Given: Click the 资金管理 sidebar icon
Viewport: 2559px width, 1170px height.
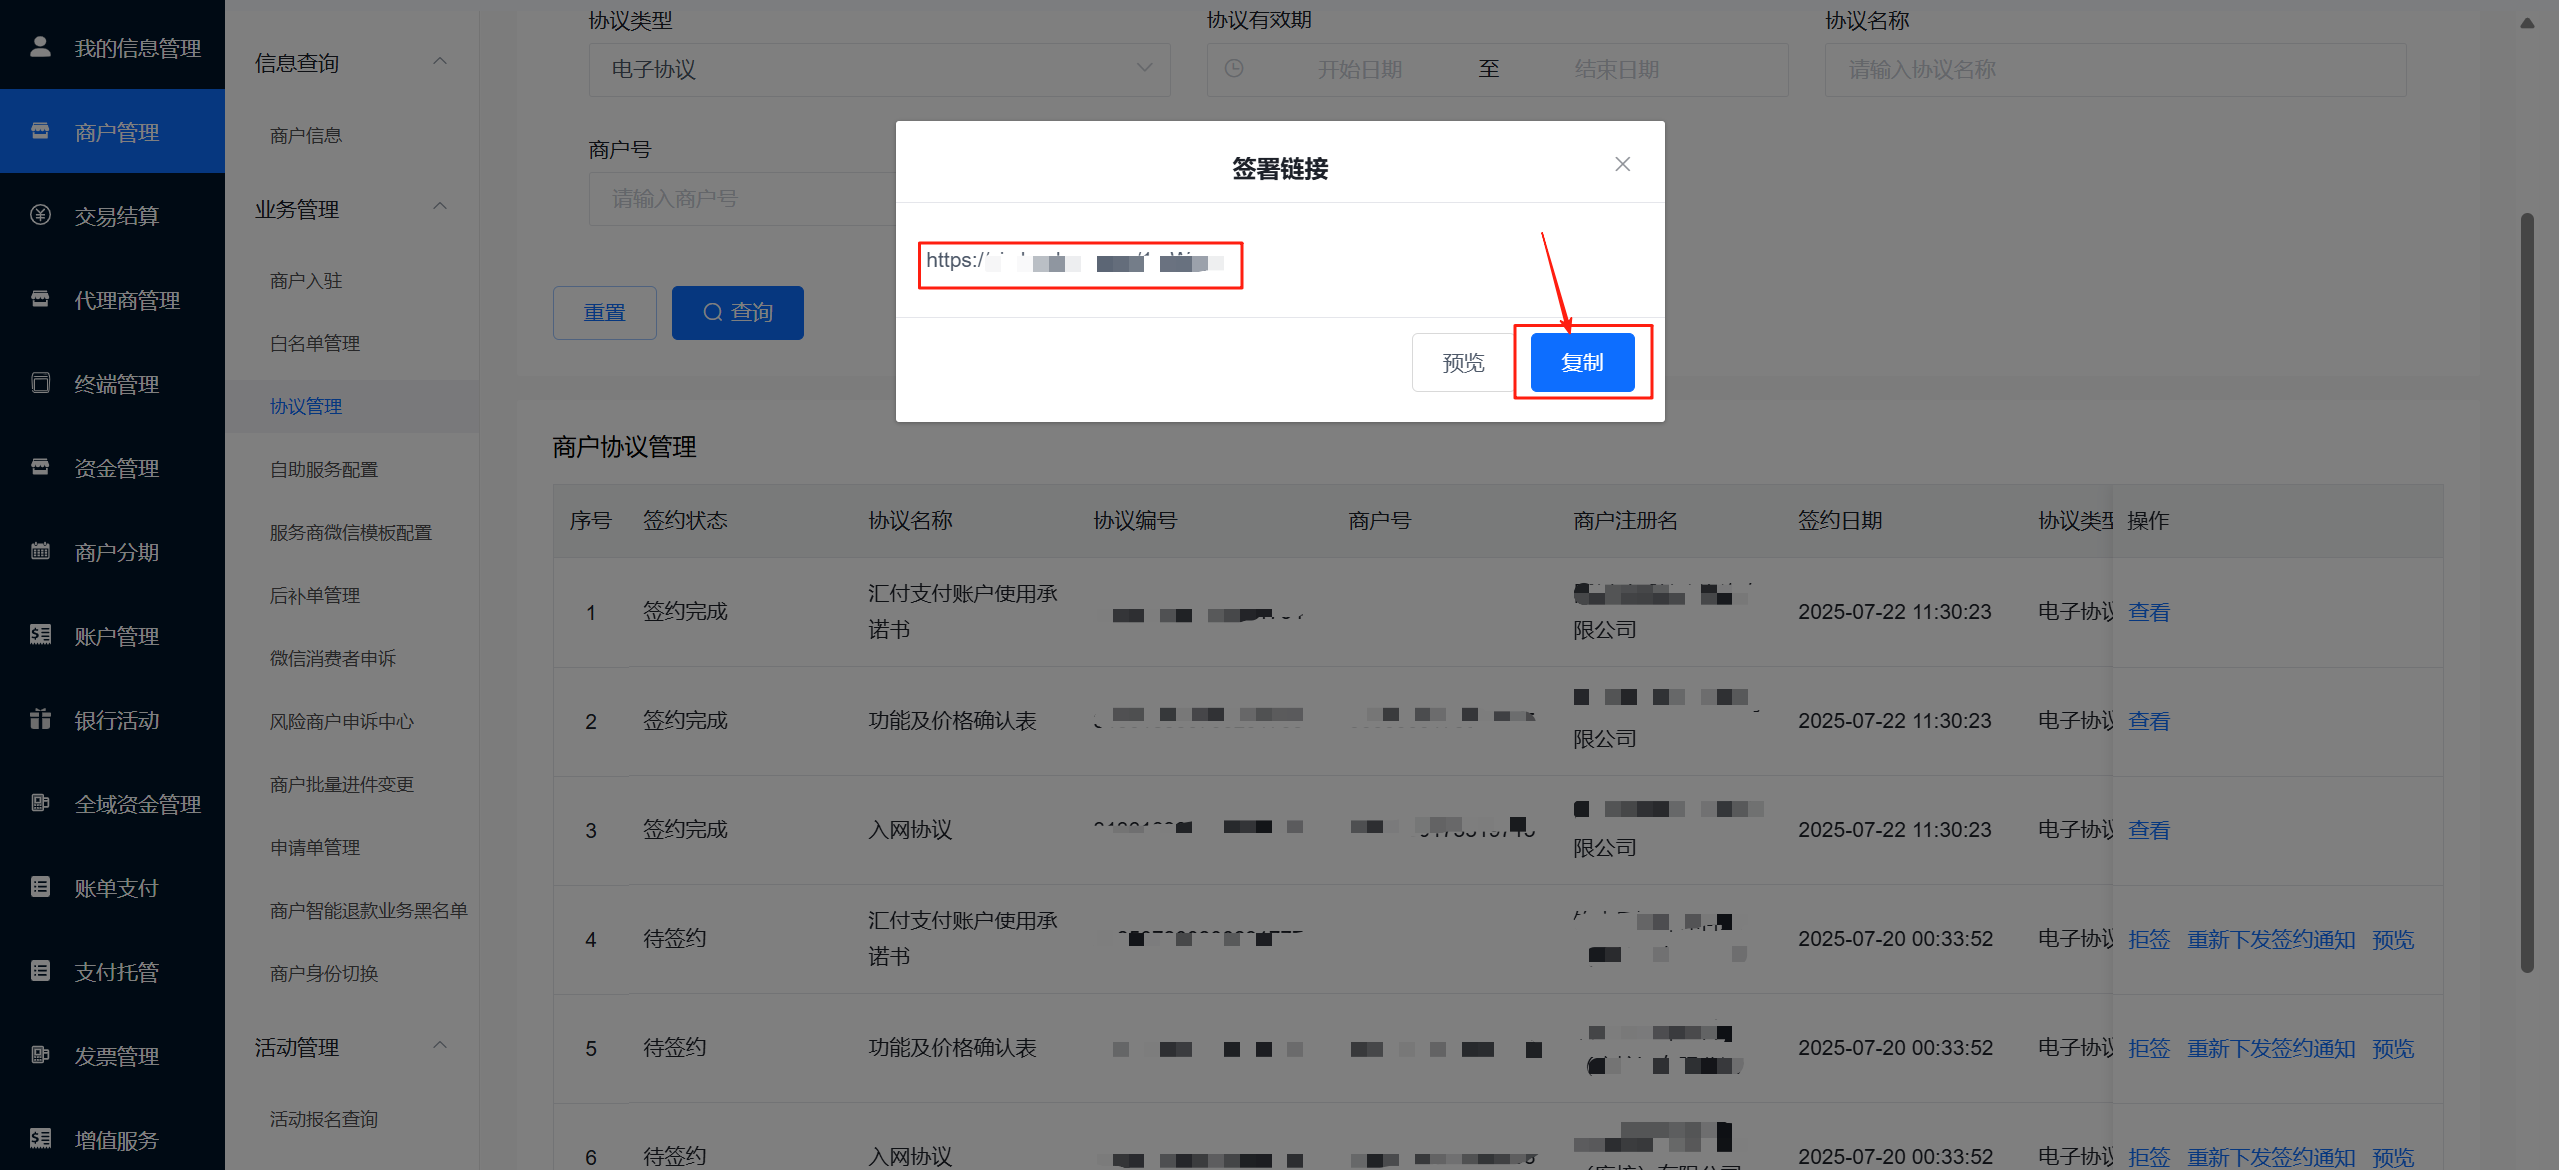Looking at the screenshot, I should [40, 467].
